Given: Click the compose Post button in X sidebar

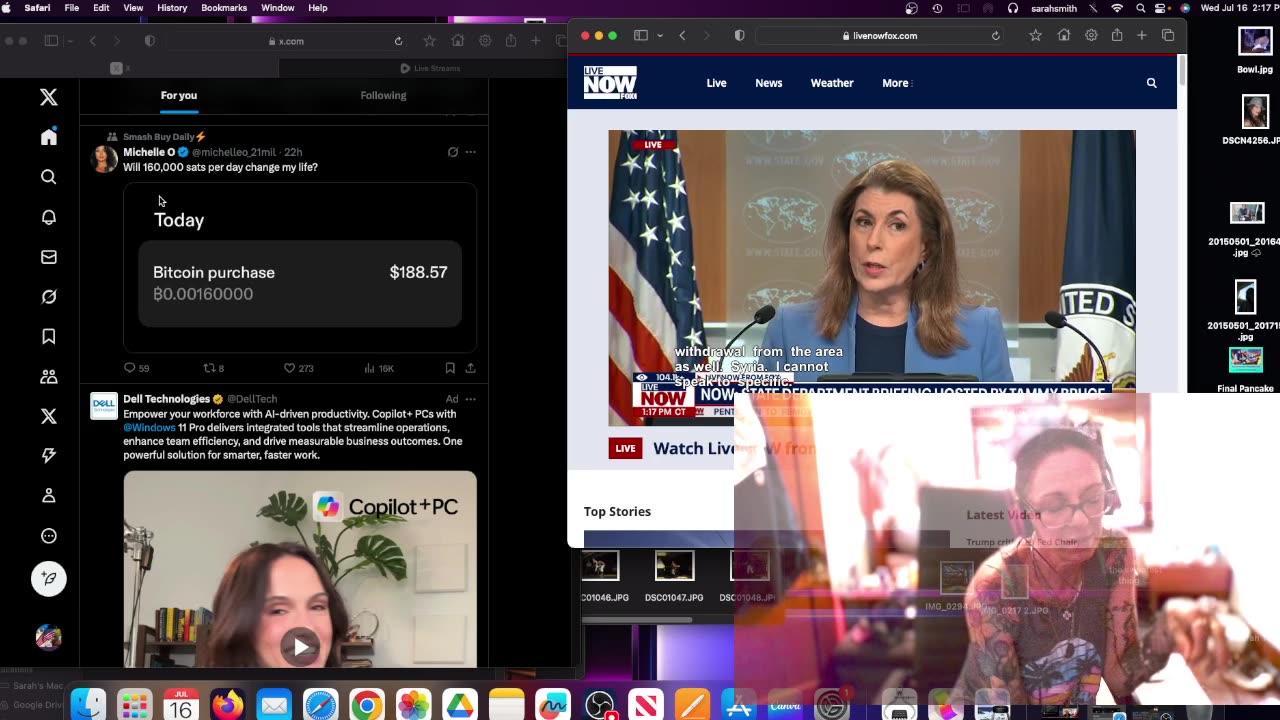Looking at the screenshot, I should tap(48, 578).
